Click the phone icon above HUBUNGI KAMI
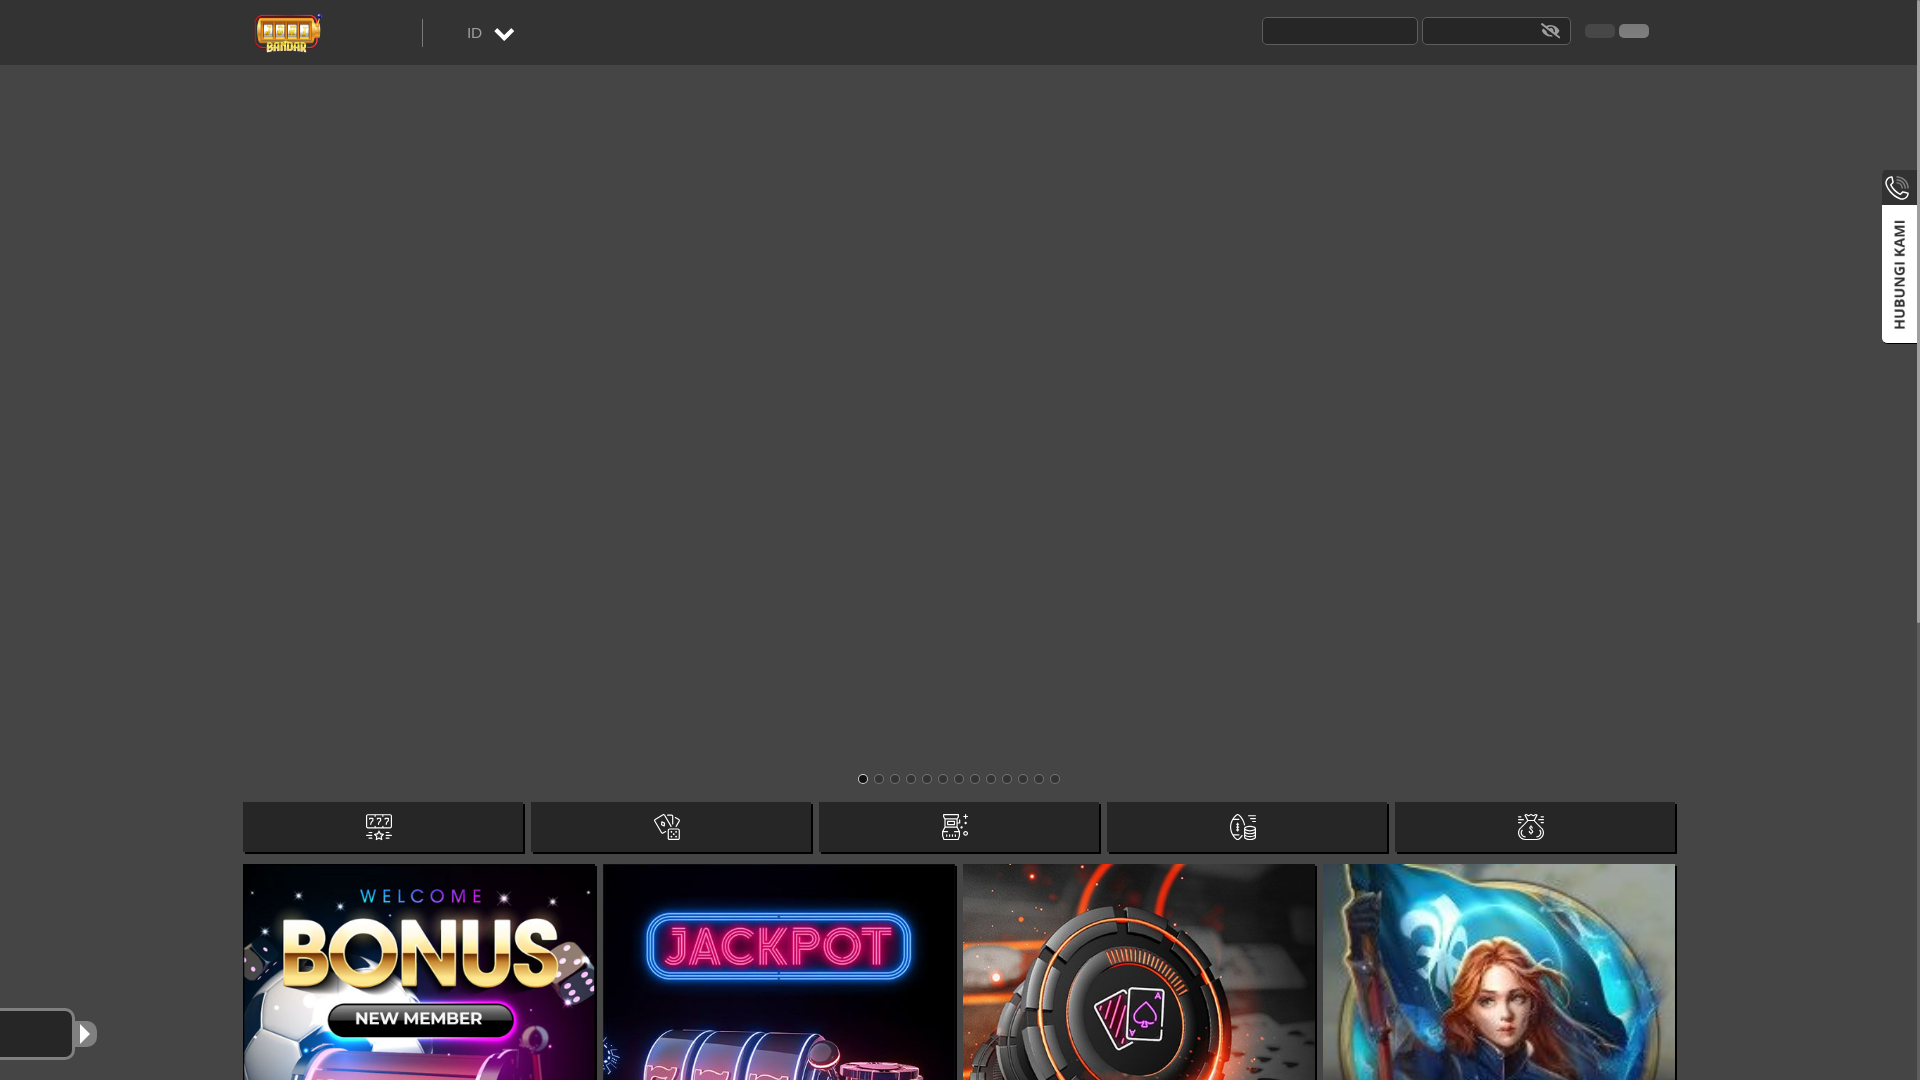Screen dimensions: 1920x1080 click(x=1897, y=187)
